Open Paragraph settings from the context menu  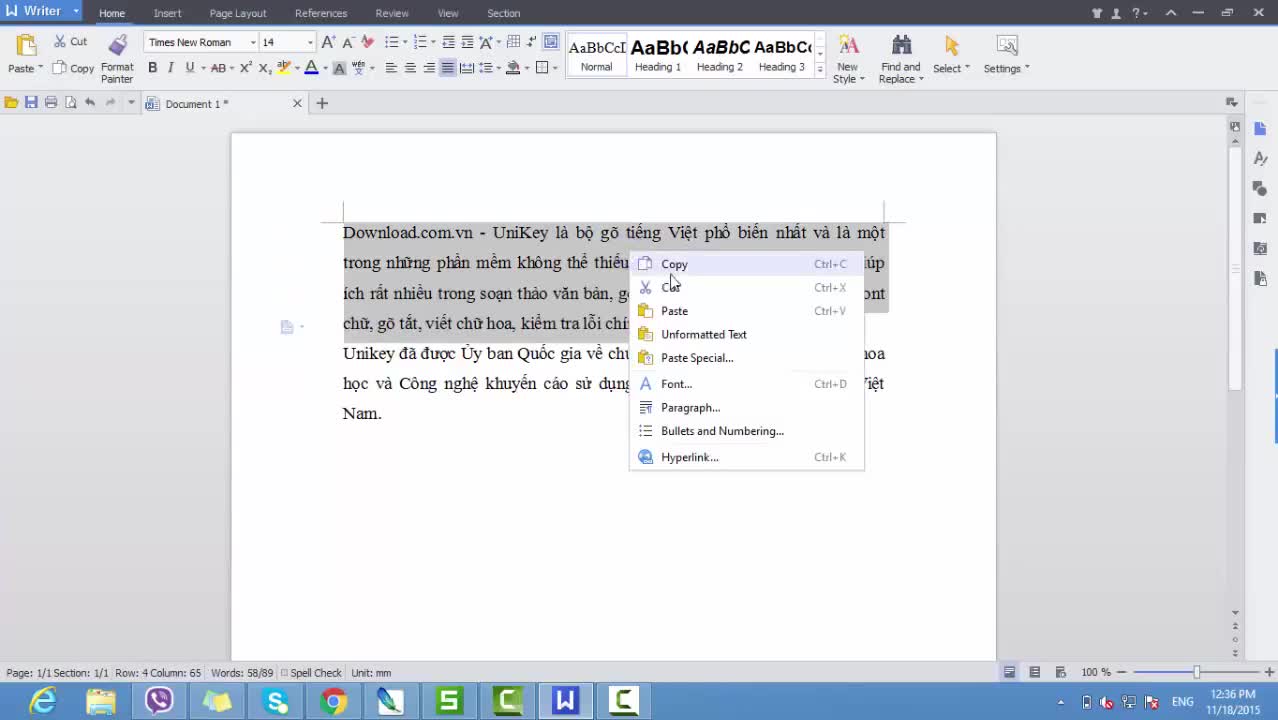(x=746, y=407)
